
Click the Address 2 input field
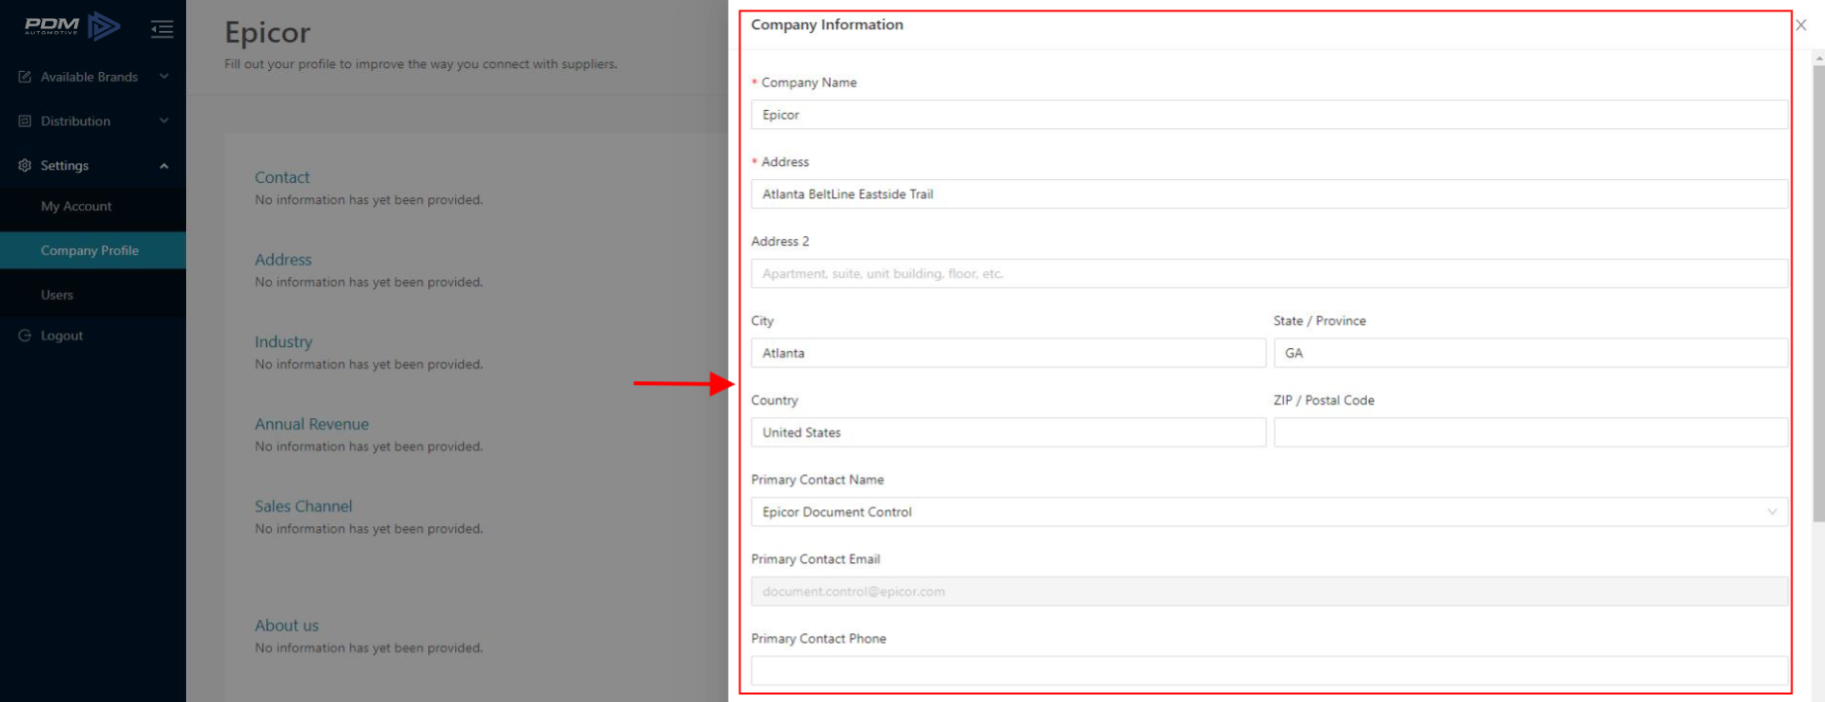(1269, 273)
